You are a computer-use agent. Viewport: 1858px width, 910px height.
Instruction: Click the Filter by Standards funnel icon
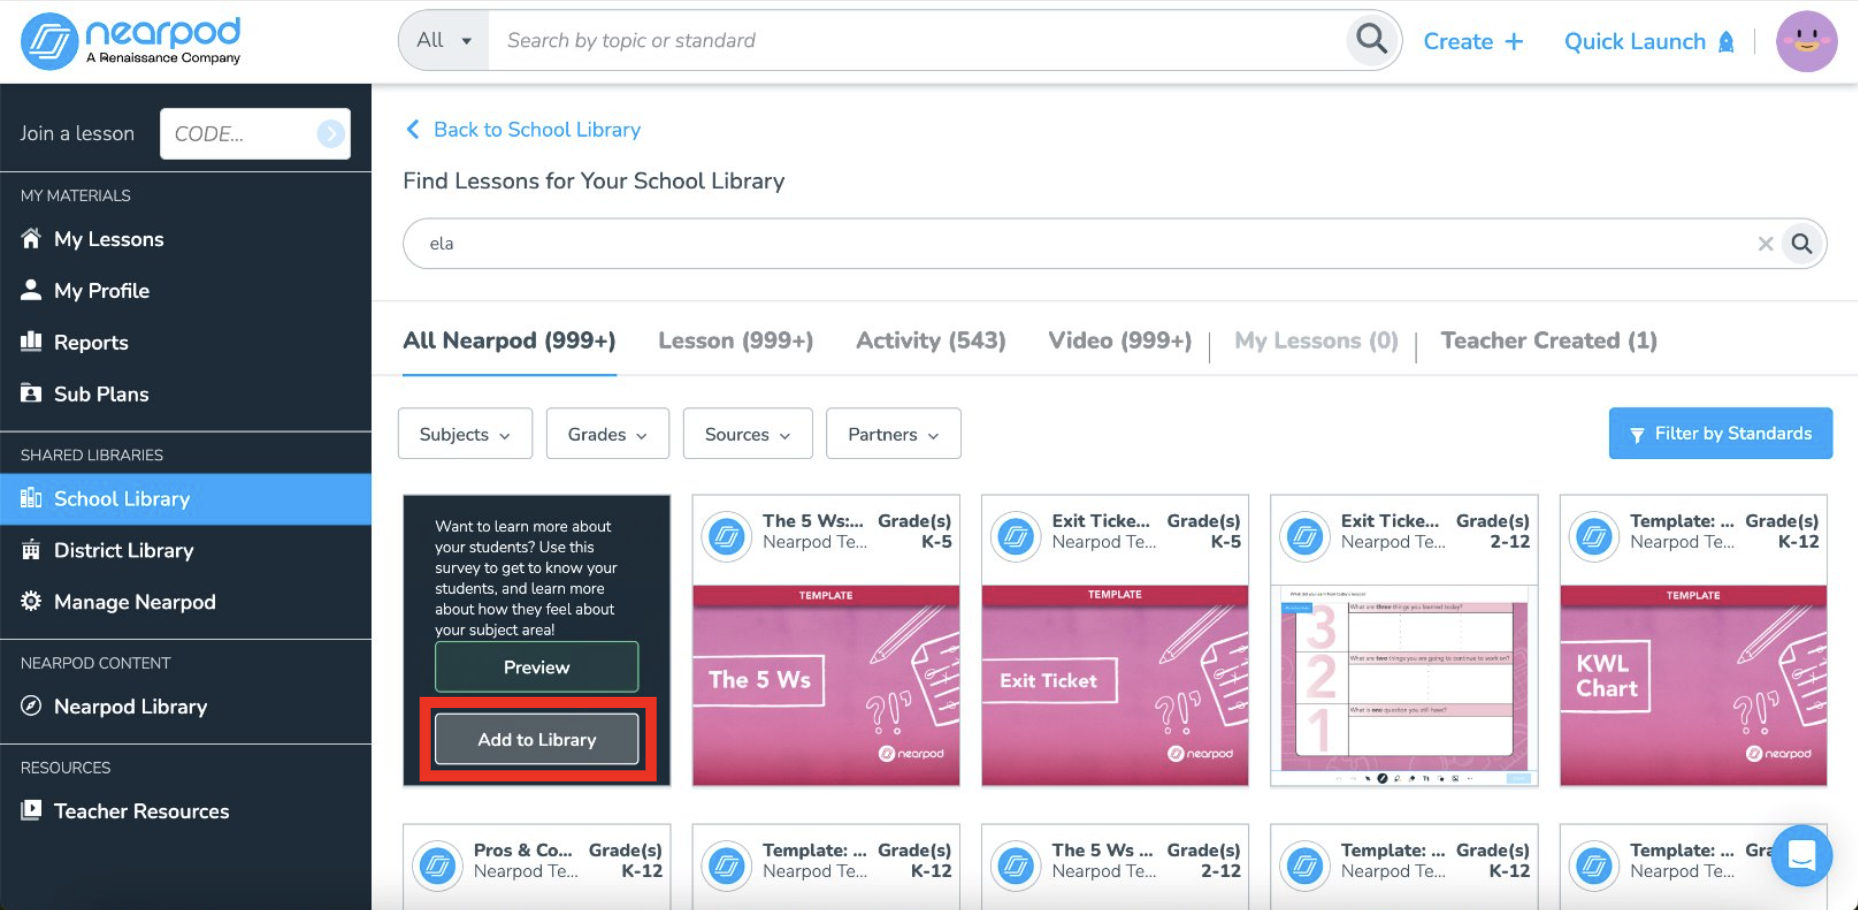click(1637, 435)
